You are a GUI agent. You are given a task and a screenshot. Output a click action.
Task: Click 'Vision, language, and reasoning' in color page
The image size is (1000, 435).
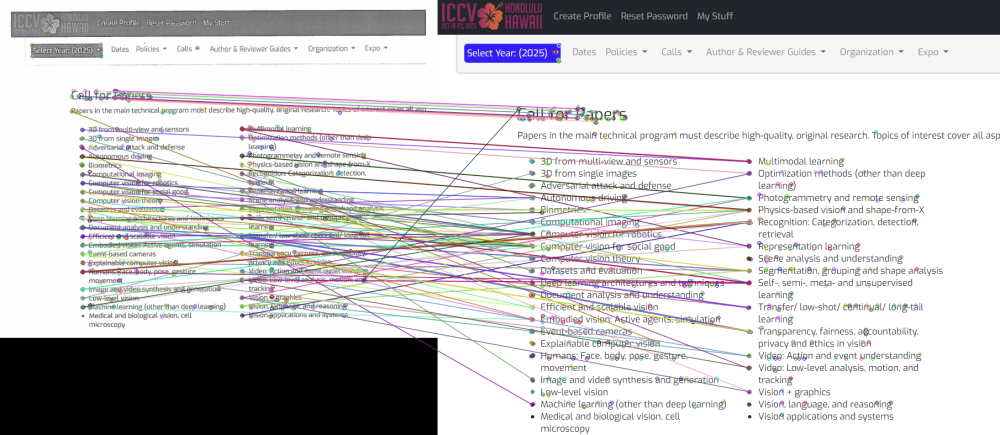click(x=825, y=404)
